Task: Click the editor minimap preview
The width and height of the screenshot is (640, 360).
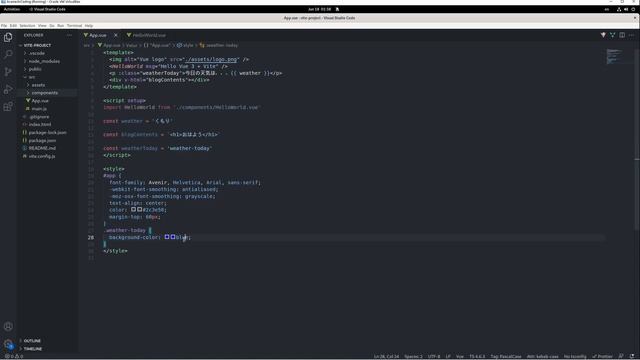Action: click(x=614, y=56)
